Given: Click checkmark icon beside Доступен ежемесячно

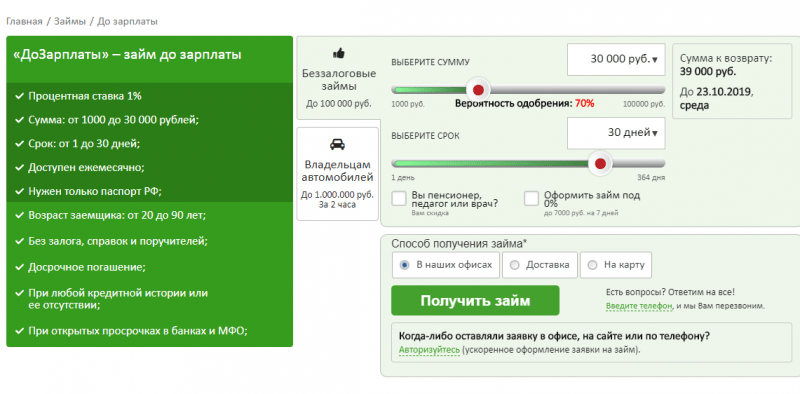Looking at the screenshot, I should pos(20,167).
